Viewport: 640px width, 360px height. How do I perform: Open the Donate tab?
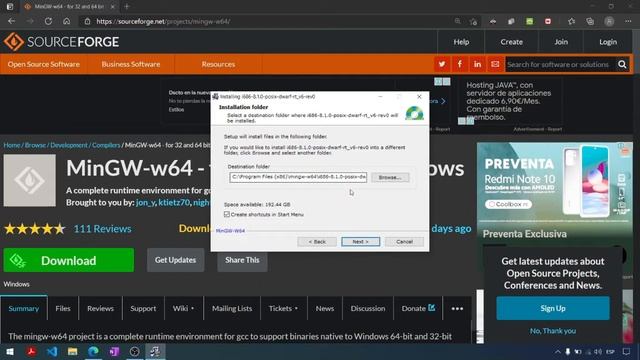[418, 309]
